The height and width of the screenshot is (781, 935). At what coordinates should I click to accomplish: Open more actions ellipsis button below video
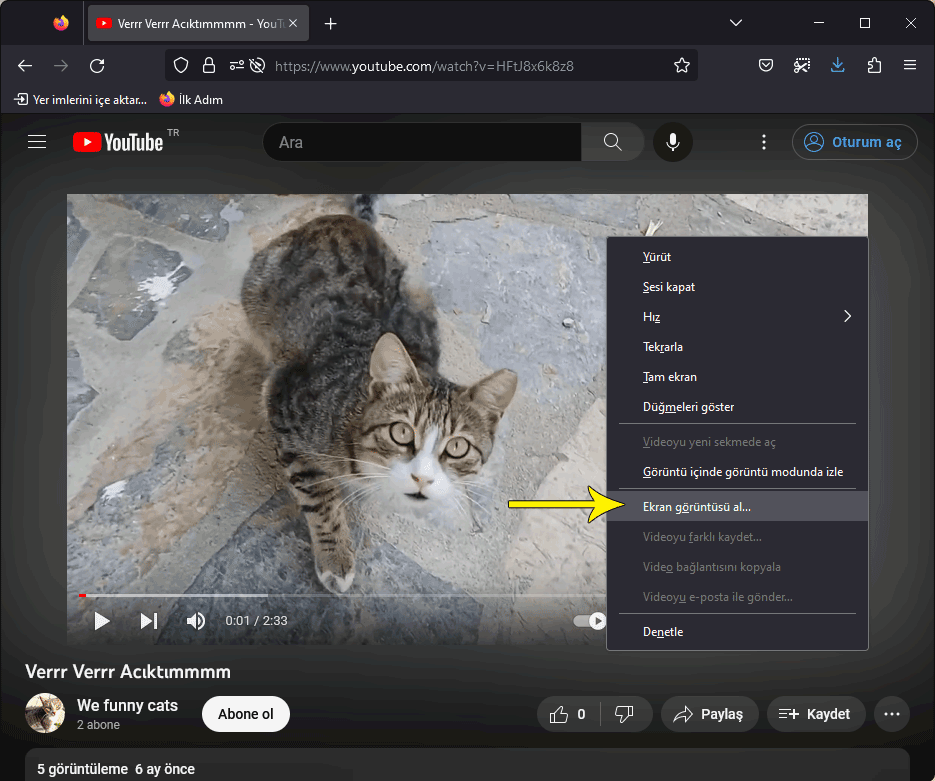(891, 714)
